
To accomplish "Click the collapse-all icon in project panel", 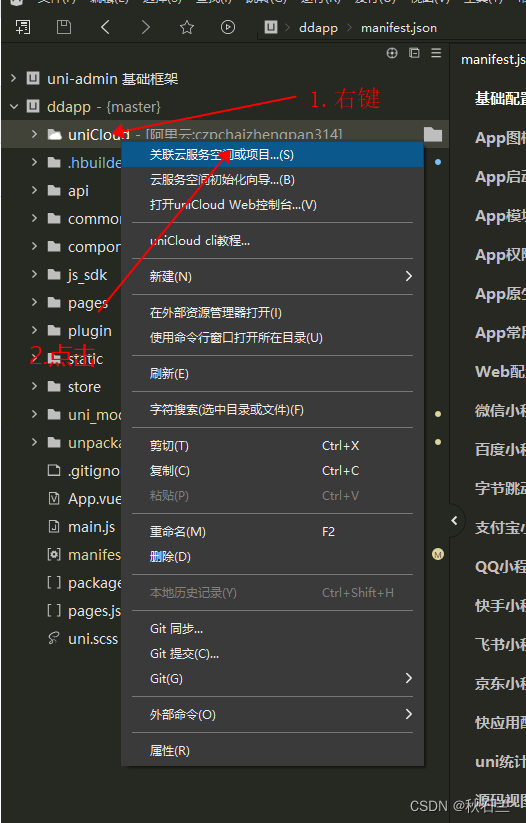I will pyautogui.click(x=414, y=53).
